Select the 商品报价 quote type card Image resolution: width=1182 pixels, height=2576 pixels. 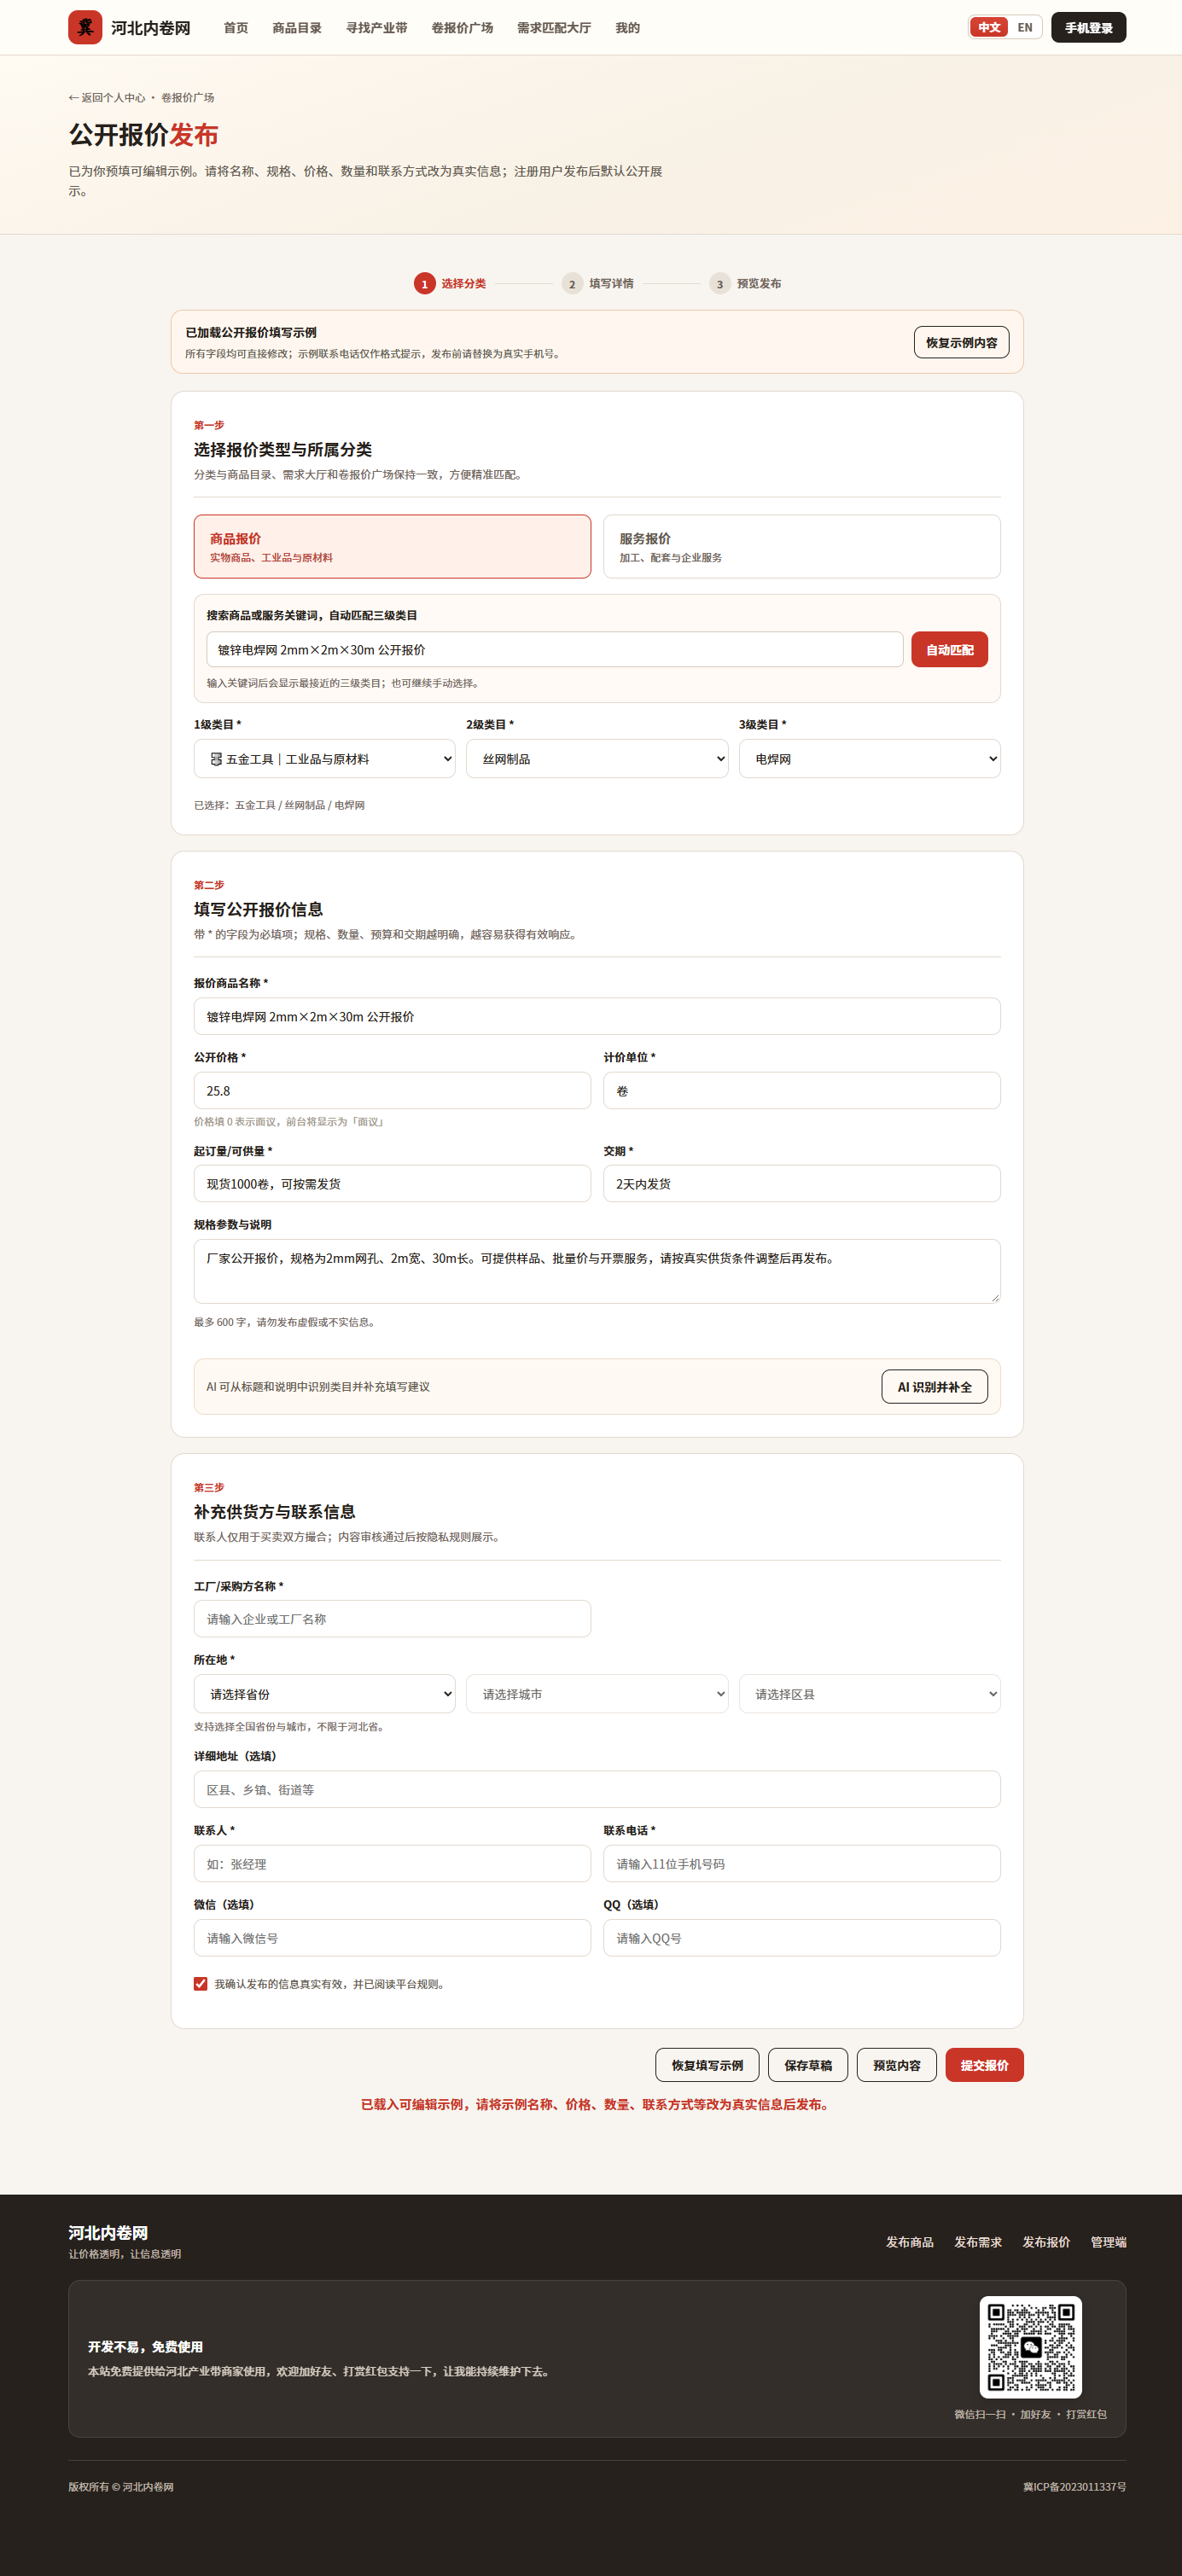[392, 546]
